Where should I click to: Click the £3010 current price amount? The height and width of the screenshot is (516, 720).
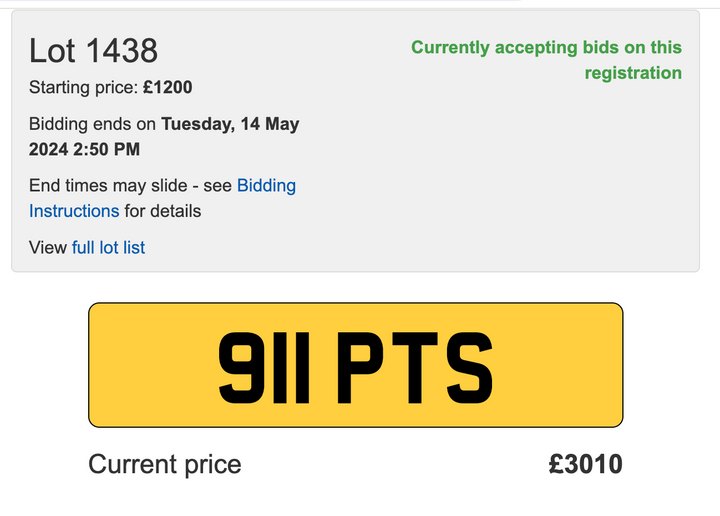point(585,464)
